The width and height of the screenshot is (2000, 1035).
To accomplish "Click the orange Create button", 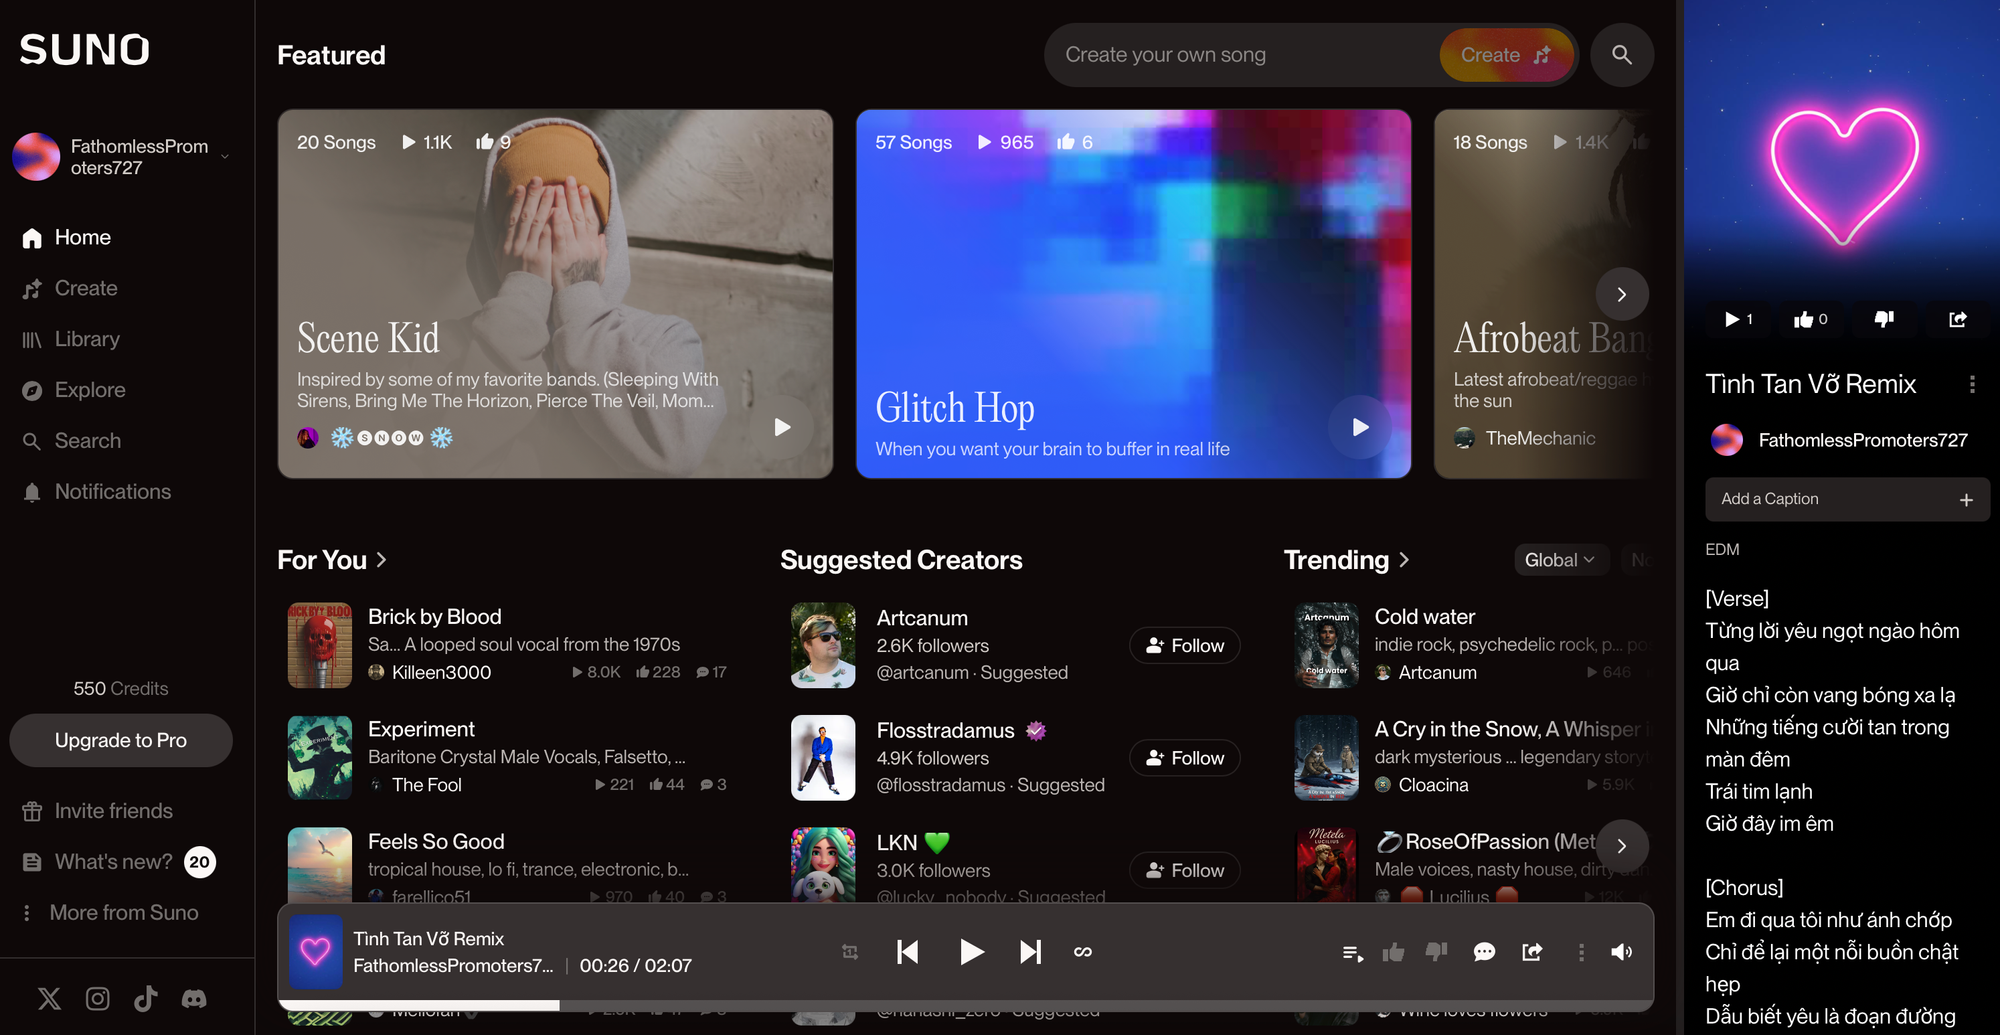I will click(x=1506, y=55).
